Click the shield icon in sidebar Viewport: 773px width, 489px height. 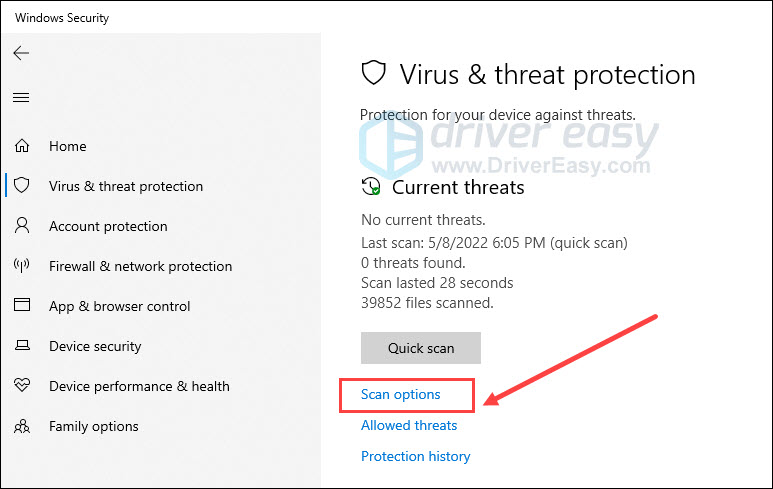[x=22, y=186]
